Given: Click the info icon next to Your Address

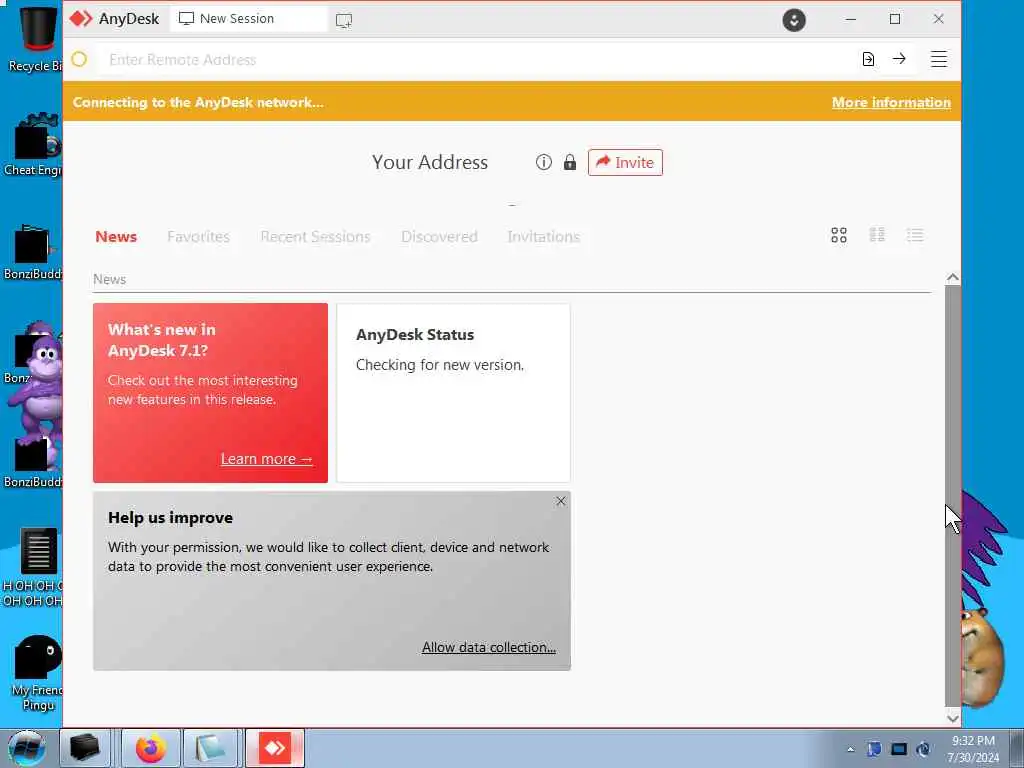Looking at the screenshot, I should point(543,162).
